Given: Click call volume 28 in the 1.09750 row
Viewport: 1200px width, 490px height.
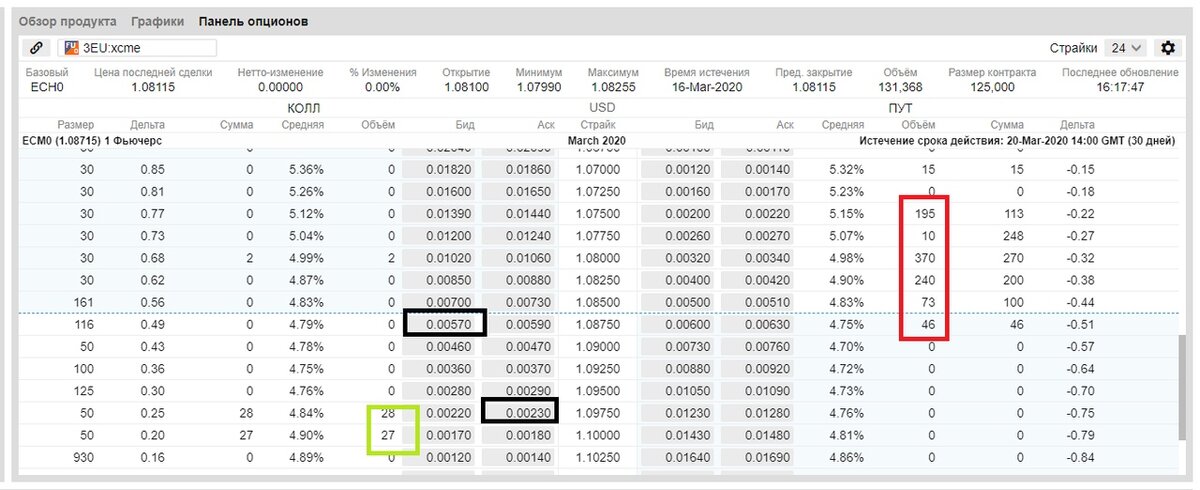Looking at the screenshot, I should tap(387, 411).
